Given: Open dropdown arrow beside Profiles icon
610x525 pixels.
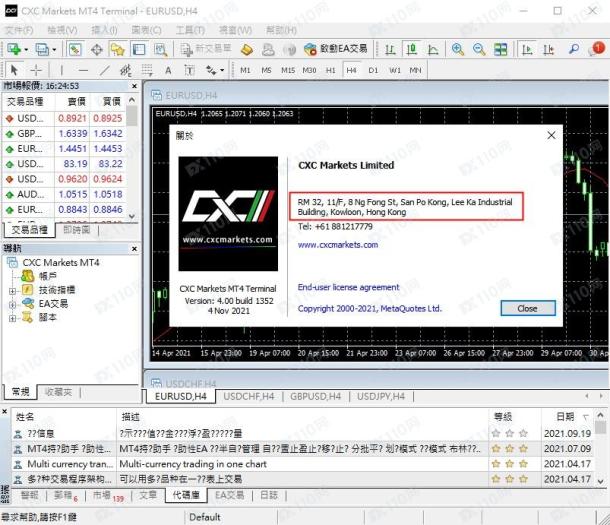Looking at the screenshot, I should point(54,50).
